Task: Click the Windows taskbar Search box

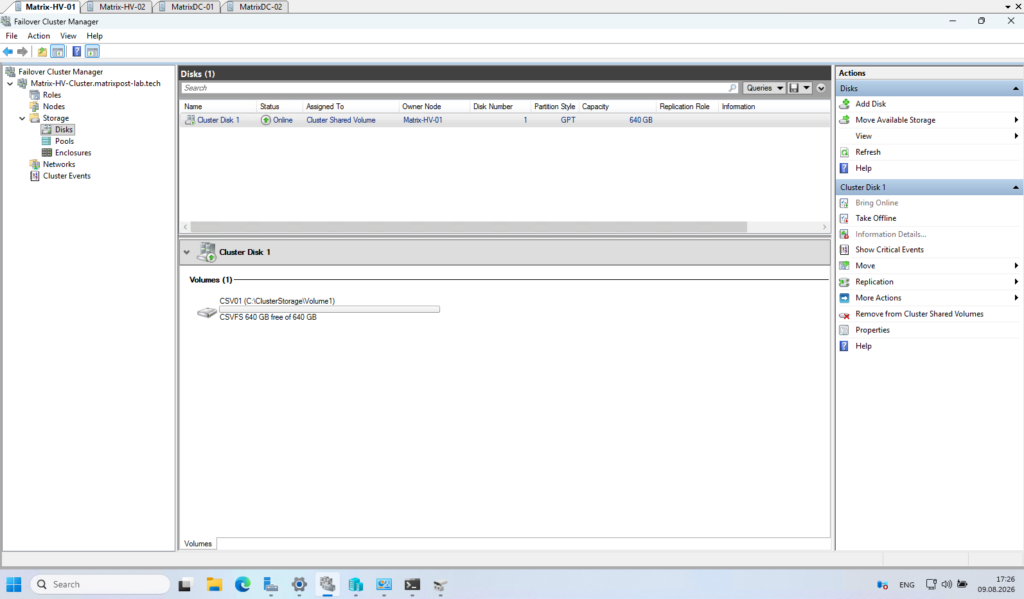Action: (x=101, y=585)
